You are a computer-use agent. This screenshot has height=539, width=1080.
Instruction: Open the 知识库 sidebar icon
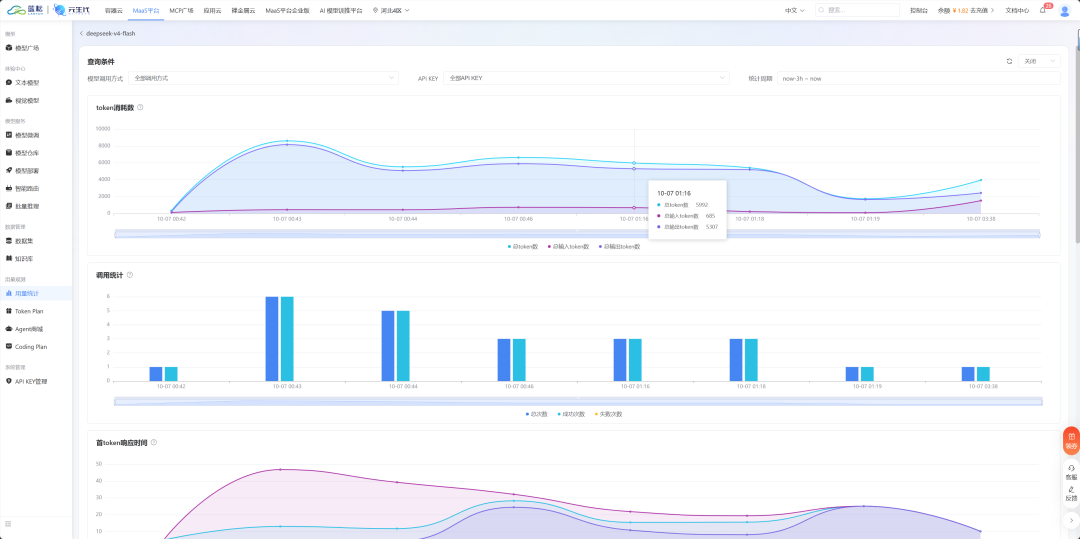pyautogui.click(x=9, y=259)
